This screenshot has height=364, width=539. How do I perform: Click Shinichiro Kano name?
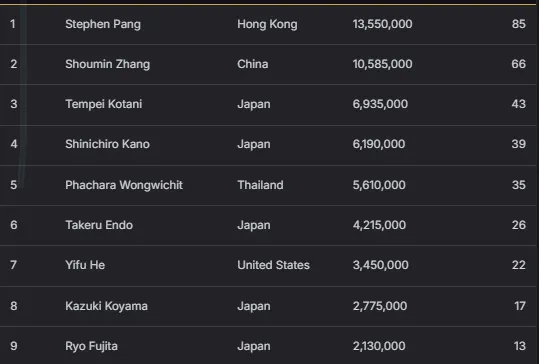[107, 144]
